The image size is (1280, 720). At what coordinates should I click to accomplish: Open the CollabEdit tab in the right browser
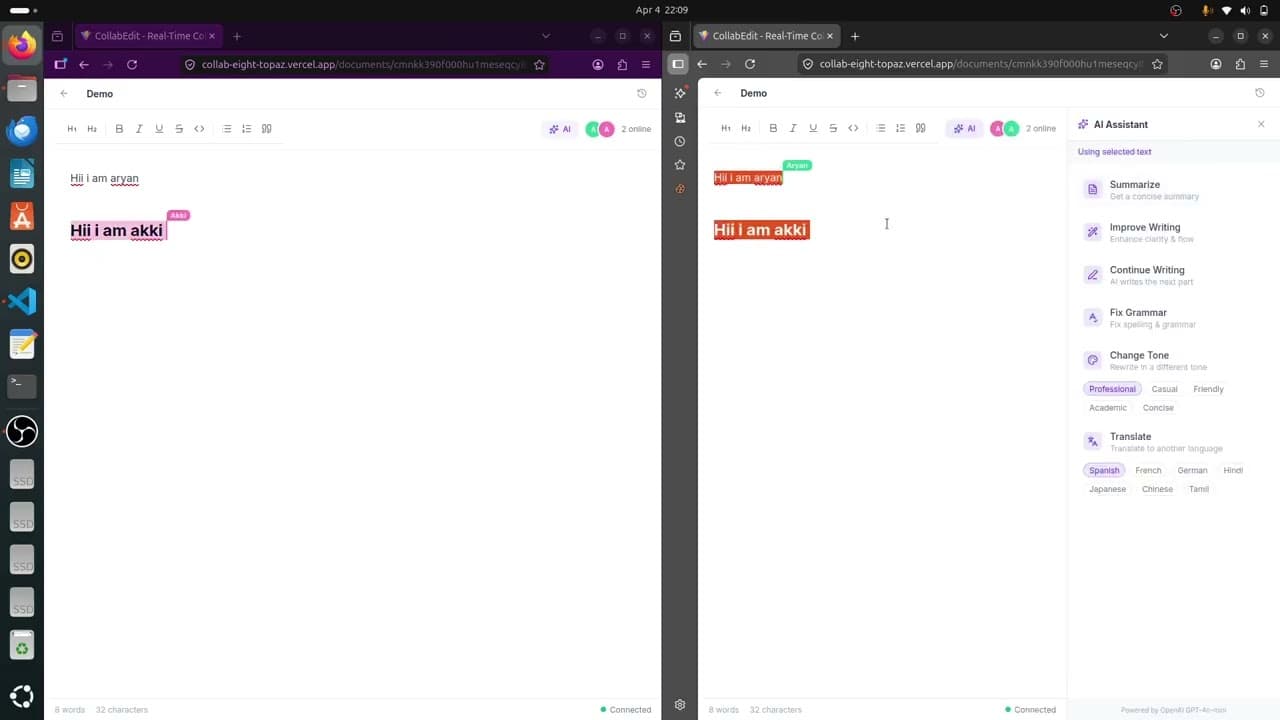point(766,36)
